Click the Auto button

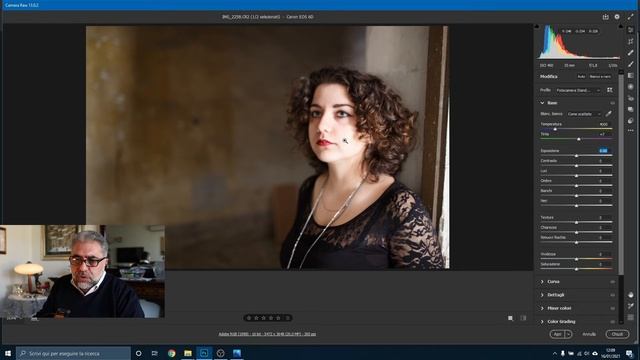click(x=581, y=77)
